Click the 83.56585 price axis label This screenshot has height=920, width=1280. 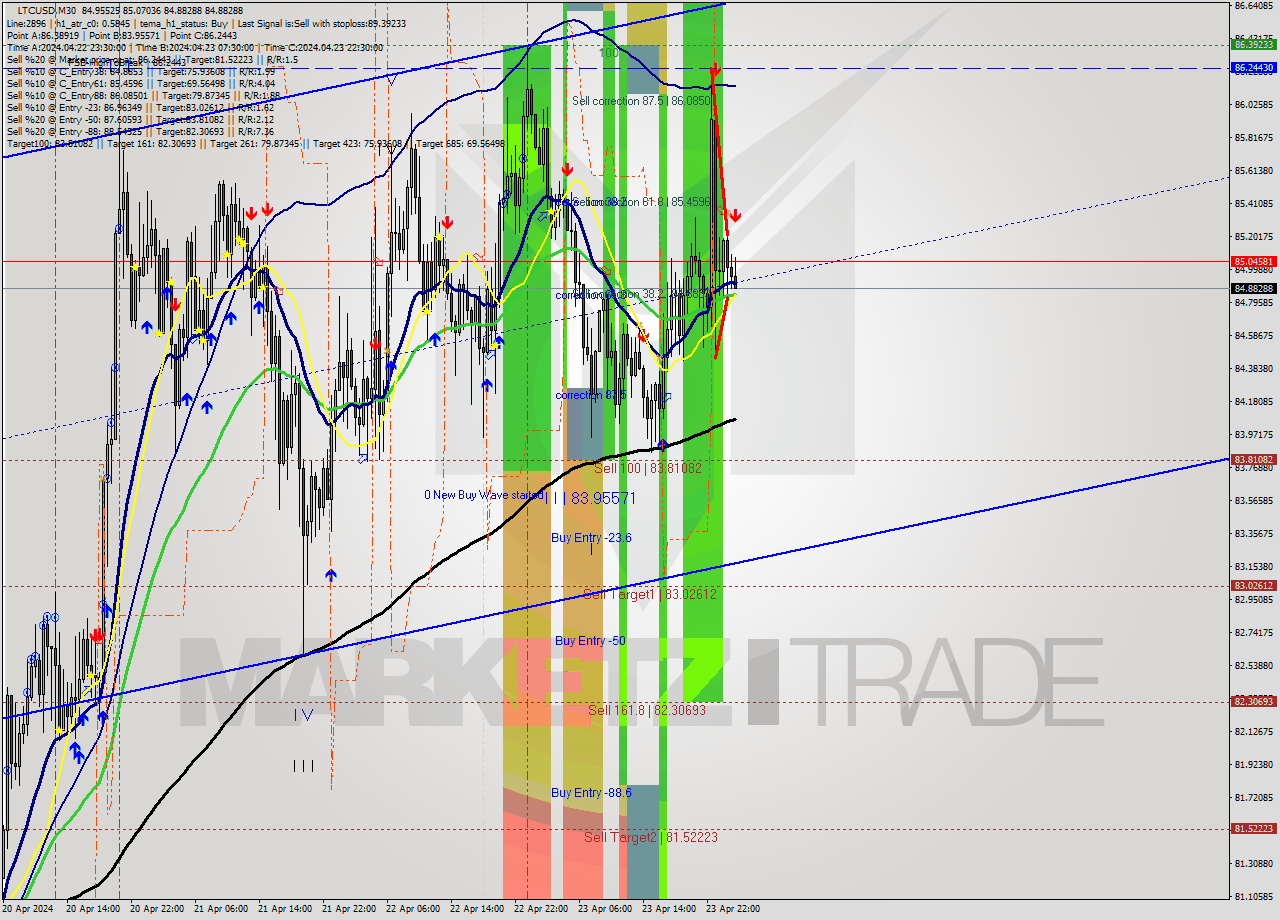1254,500
